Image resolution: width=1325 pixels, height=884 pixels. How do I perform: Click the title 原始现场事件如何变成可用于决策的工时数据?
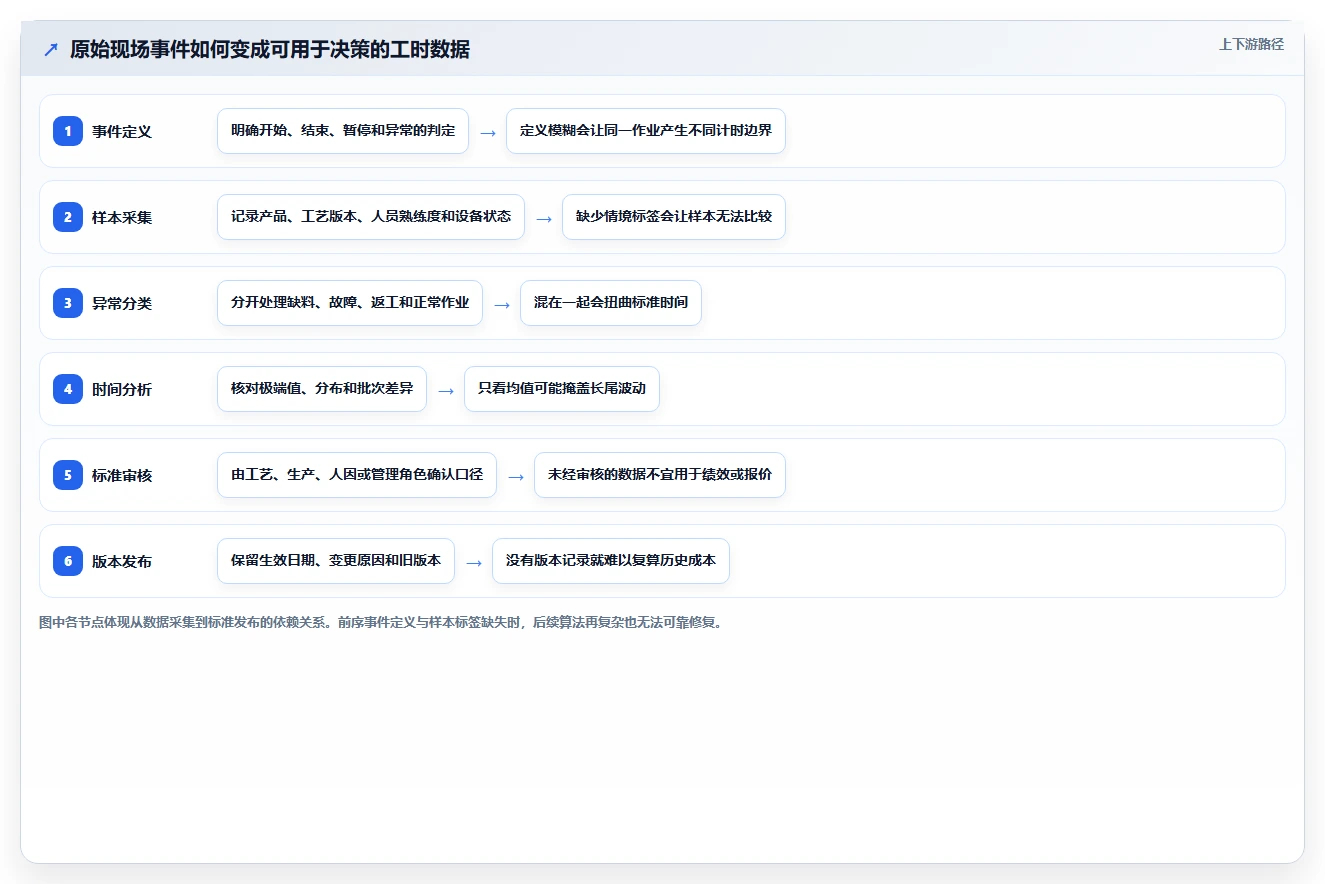coord(270,49)
